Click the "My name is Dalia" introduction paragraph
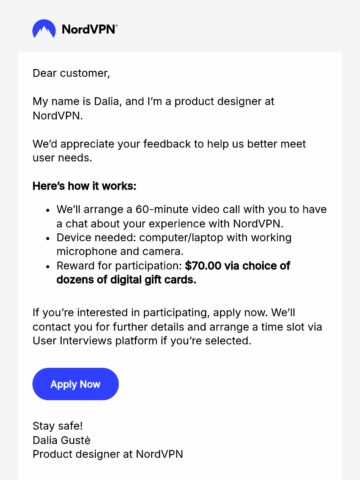This screenshot has height=480, width=360. pos(153,108)
